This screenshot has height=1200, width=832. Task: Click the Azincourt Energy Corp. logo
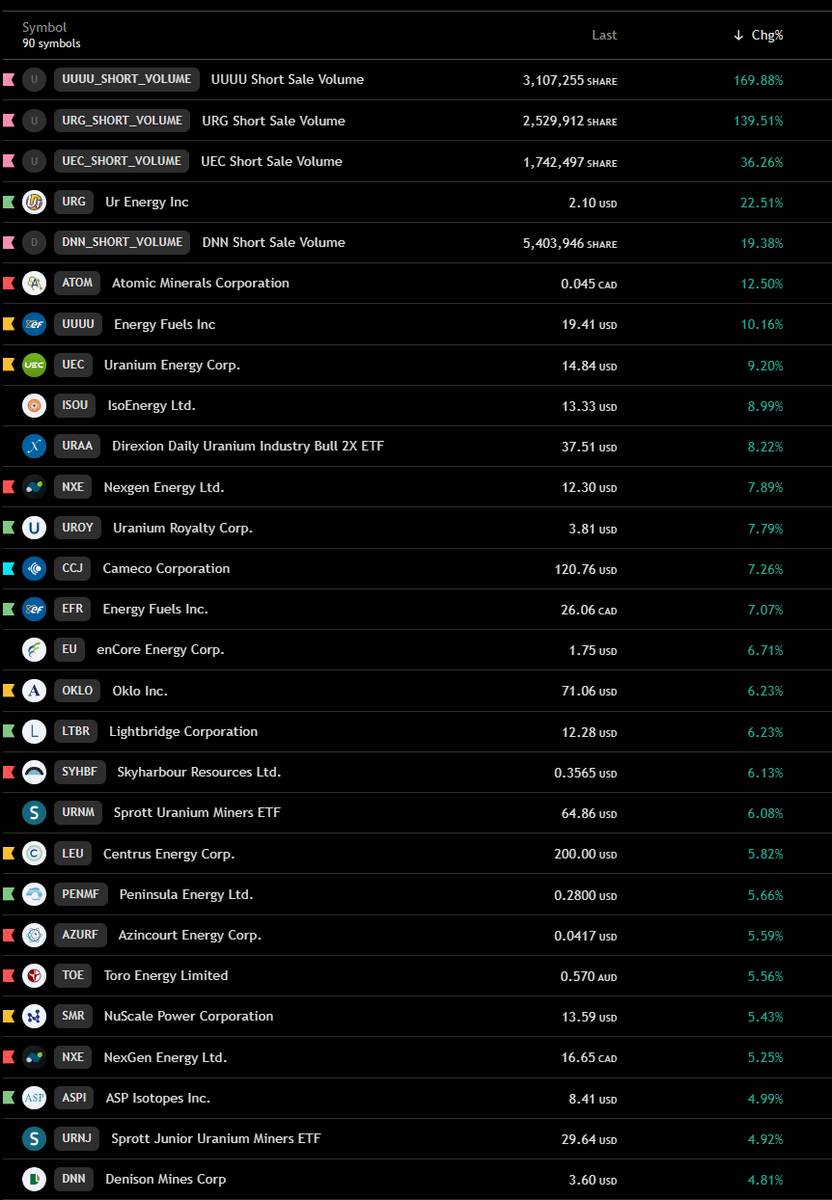(34, 935)
